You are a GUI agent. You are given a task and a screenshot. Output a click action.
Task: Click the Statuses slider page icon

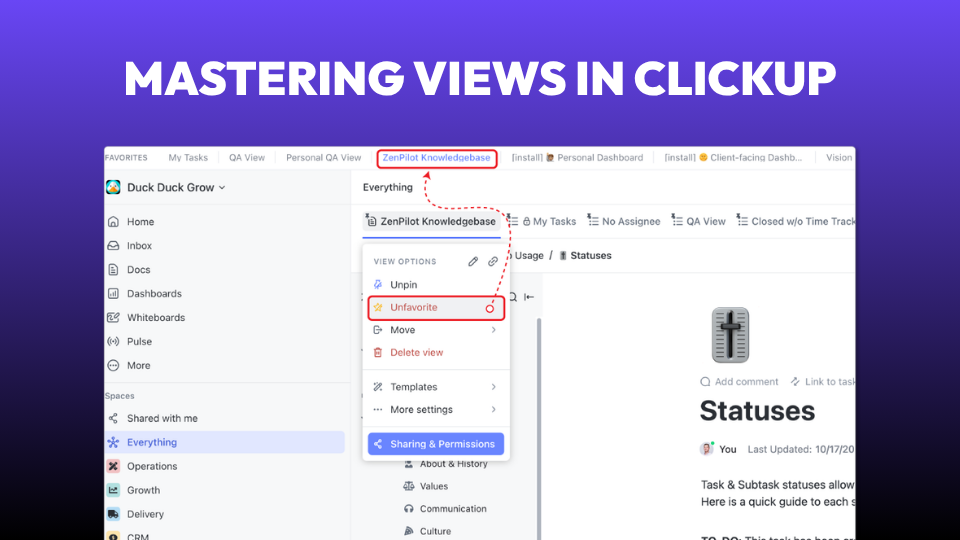[730, 335]
